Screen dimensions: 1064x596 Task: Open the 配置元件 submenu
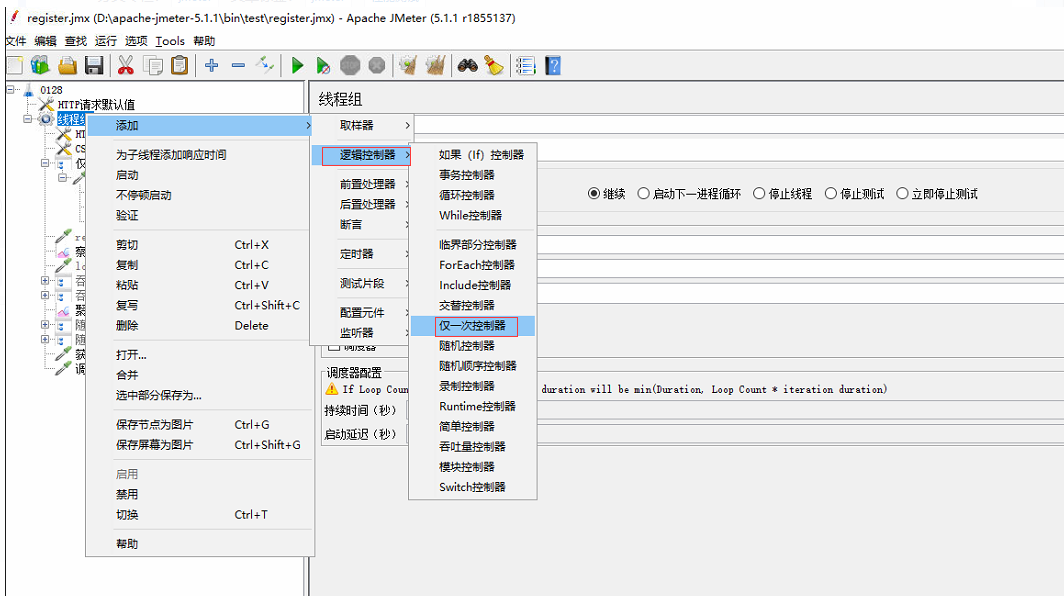361,312
